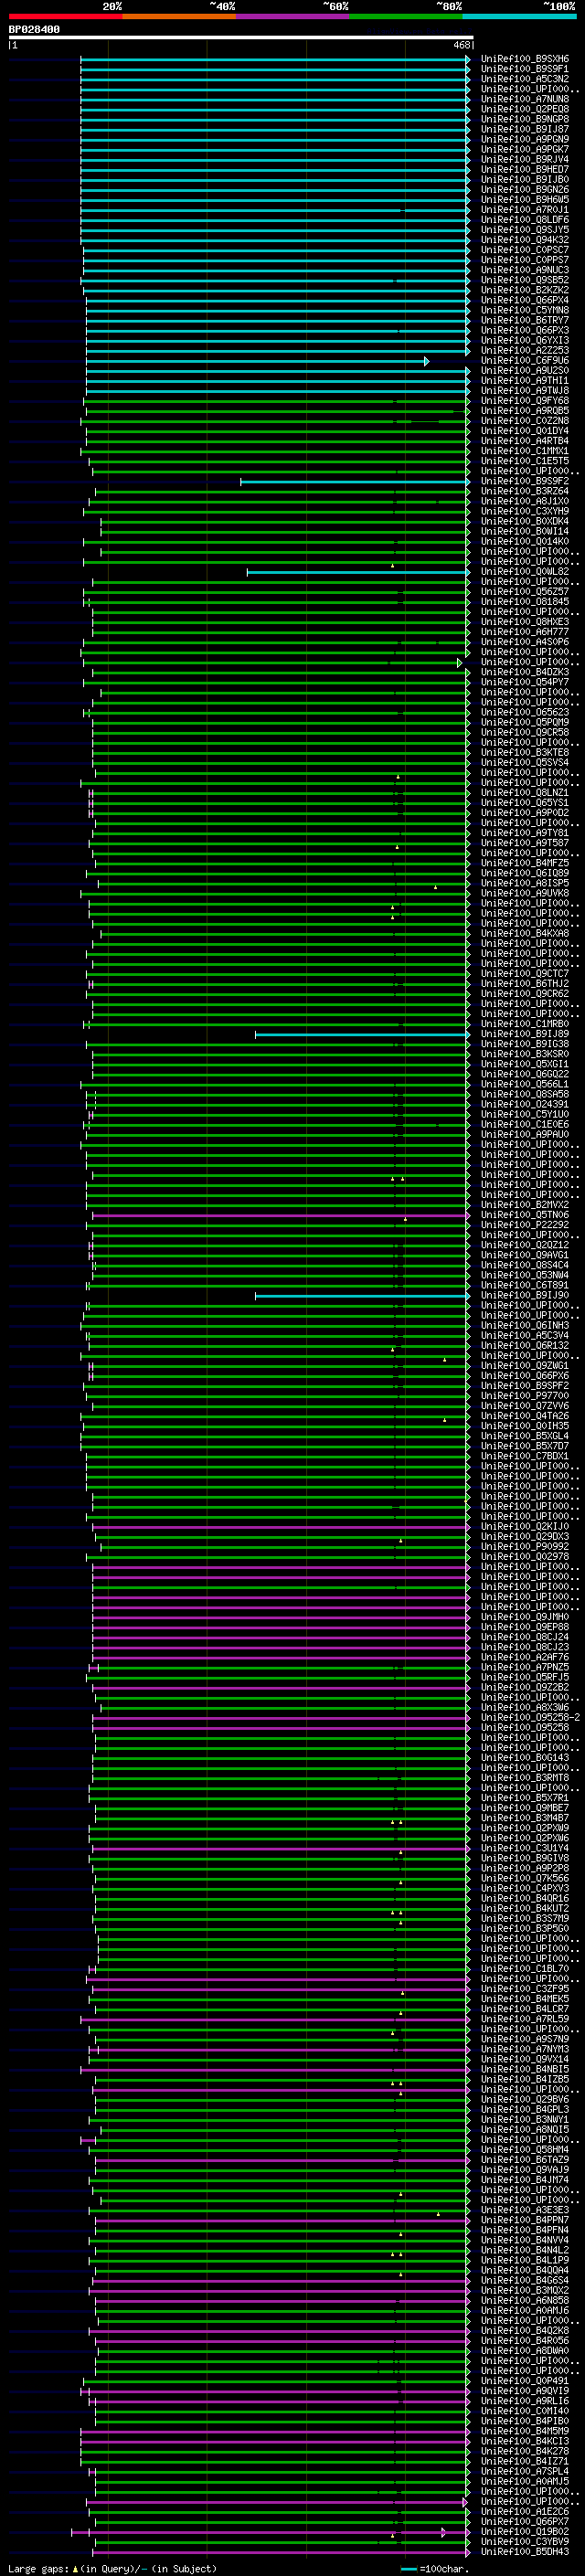Select the last hit UniRef100_B5DH43
This screenshot has height=2576, width=585.
(x=525, y=2551)
